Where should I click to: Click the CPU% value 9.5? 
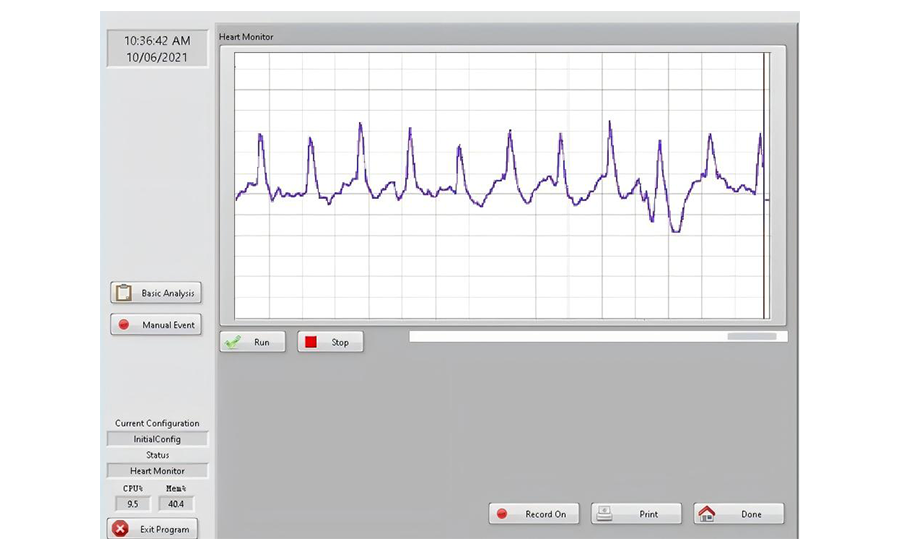(x=133, y=504)
